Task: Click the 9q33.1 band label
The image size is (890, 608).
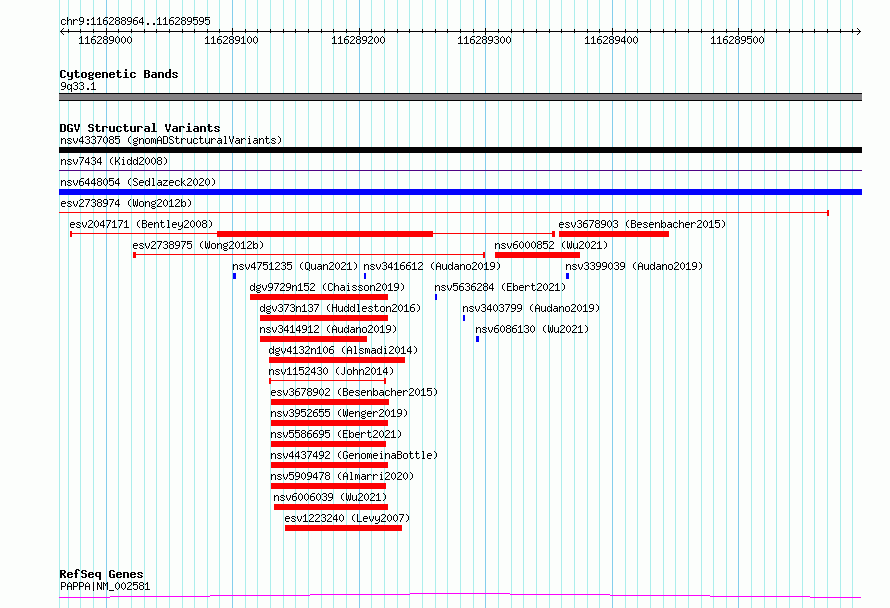Action: (78, 86)
